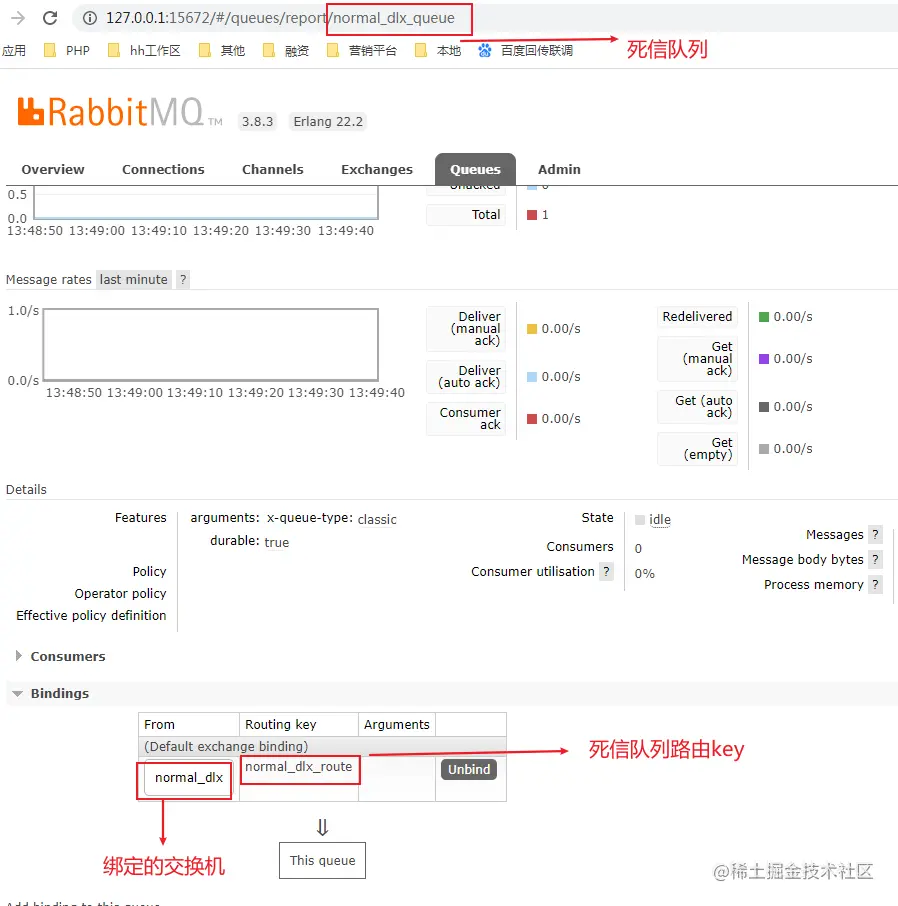Click the Deliver (manual ack) yellow swatch
The image size is (898, 906).
pyautogui.click(x=532, y=329)
